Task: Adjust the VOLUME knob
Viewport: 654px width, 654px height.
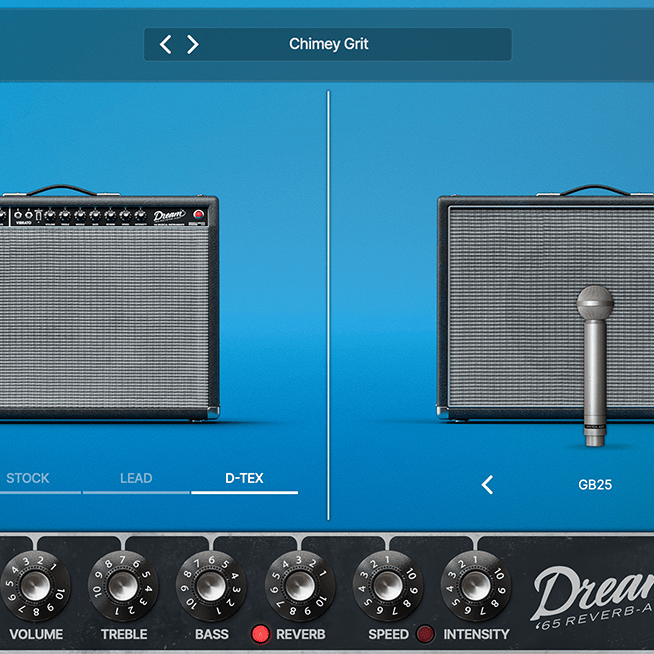Action: tap(35, 586)
